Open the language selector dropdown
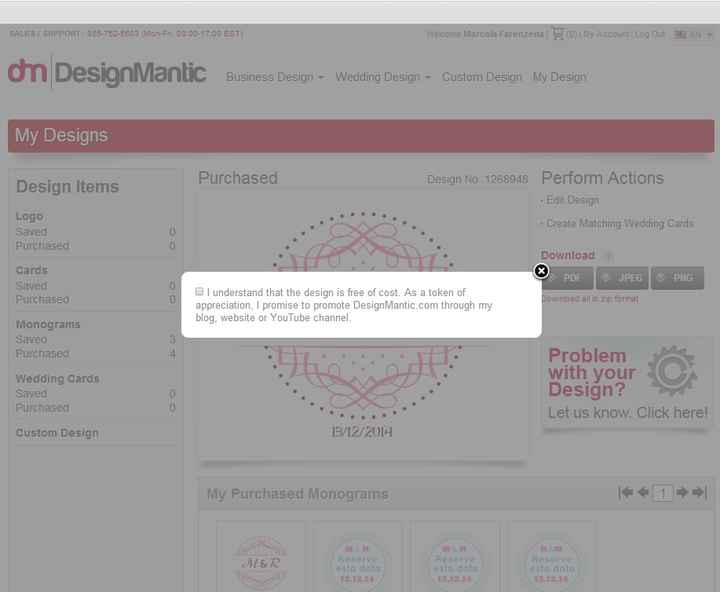Image resolution: width=720 pixels, height=592 pixels. click(x=693, y=34)
